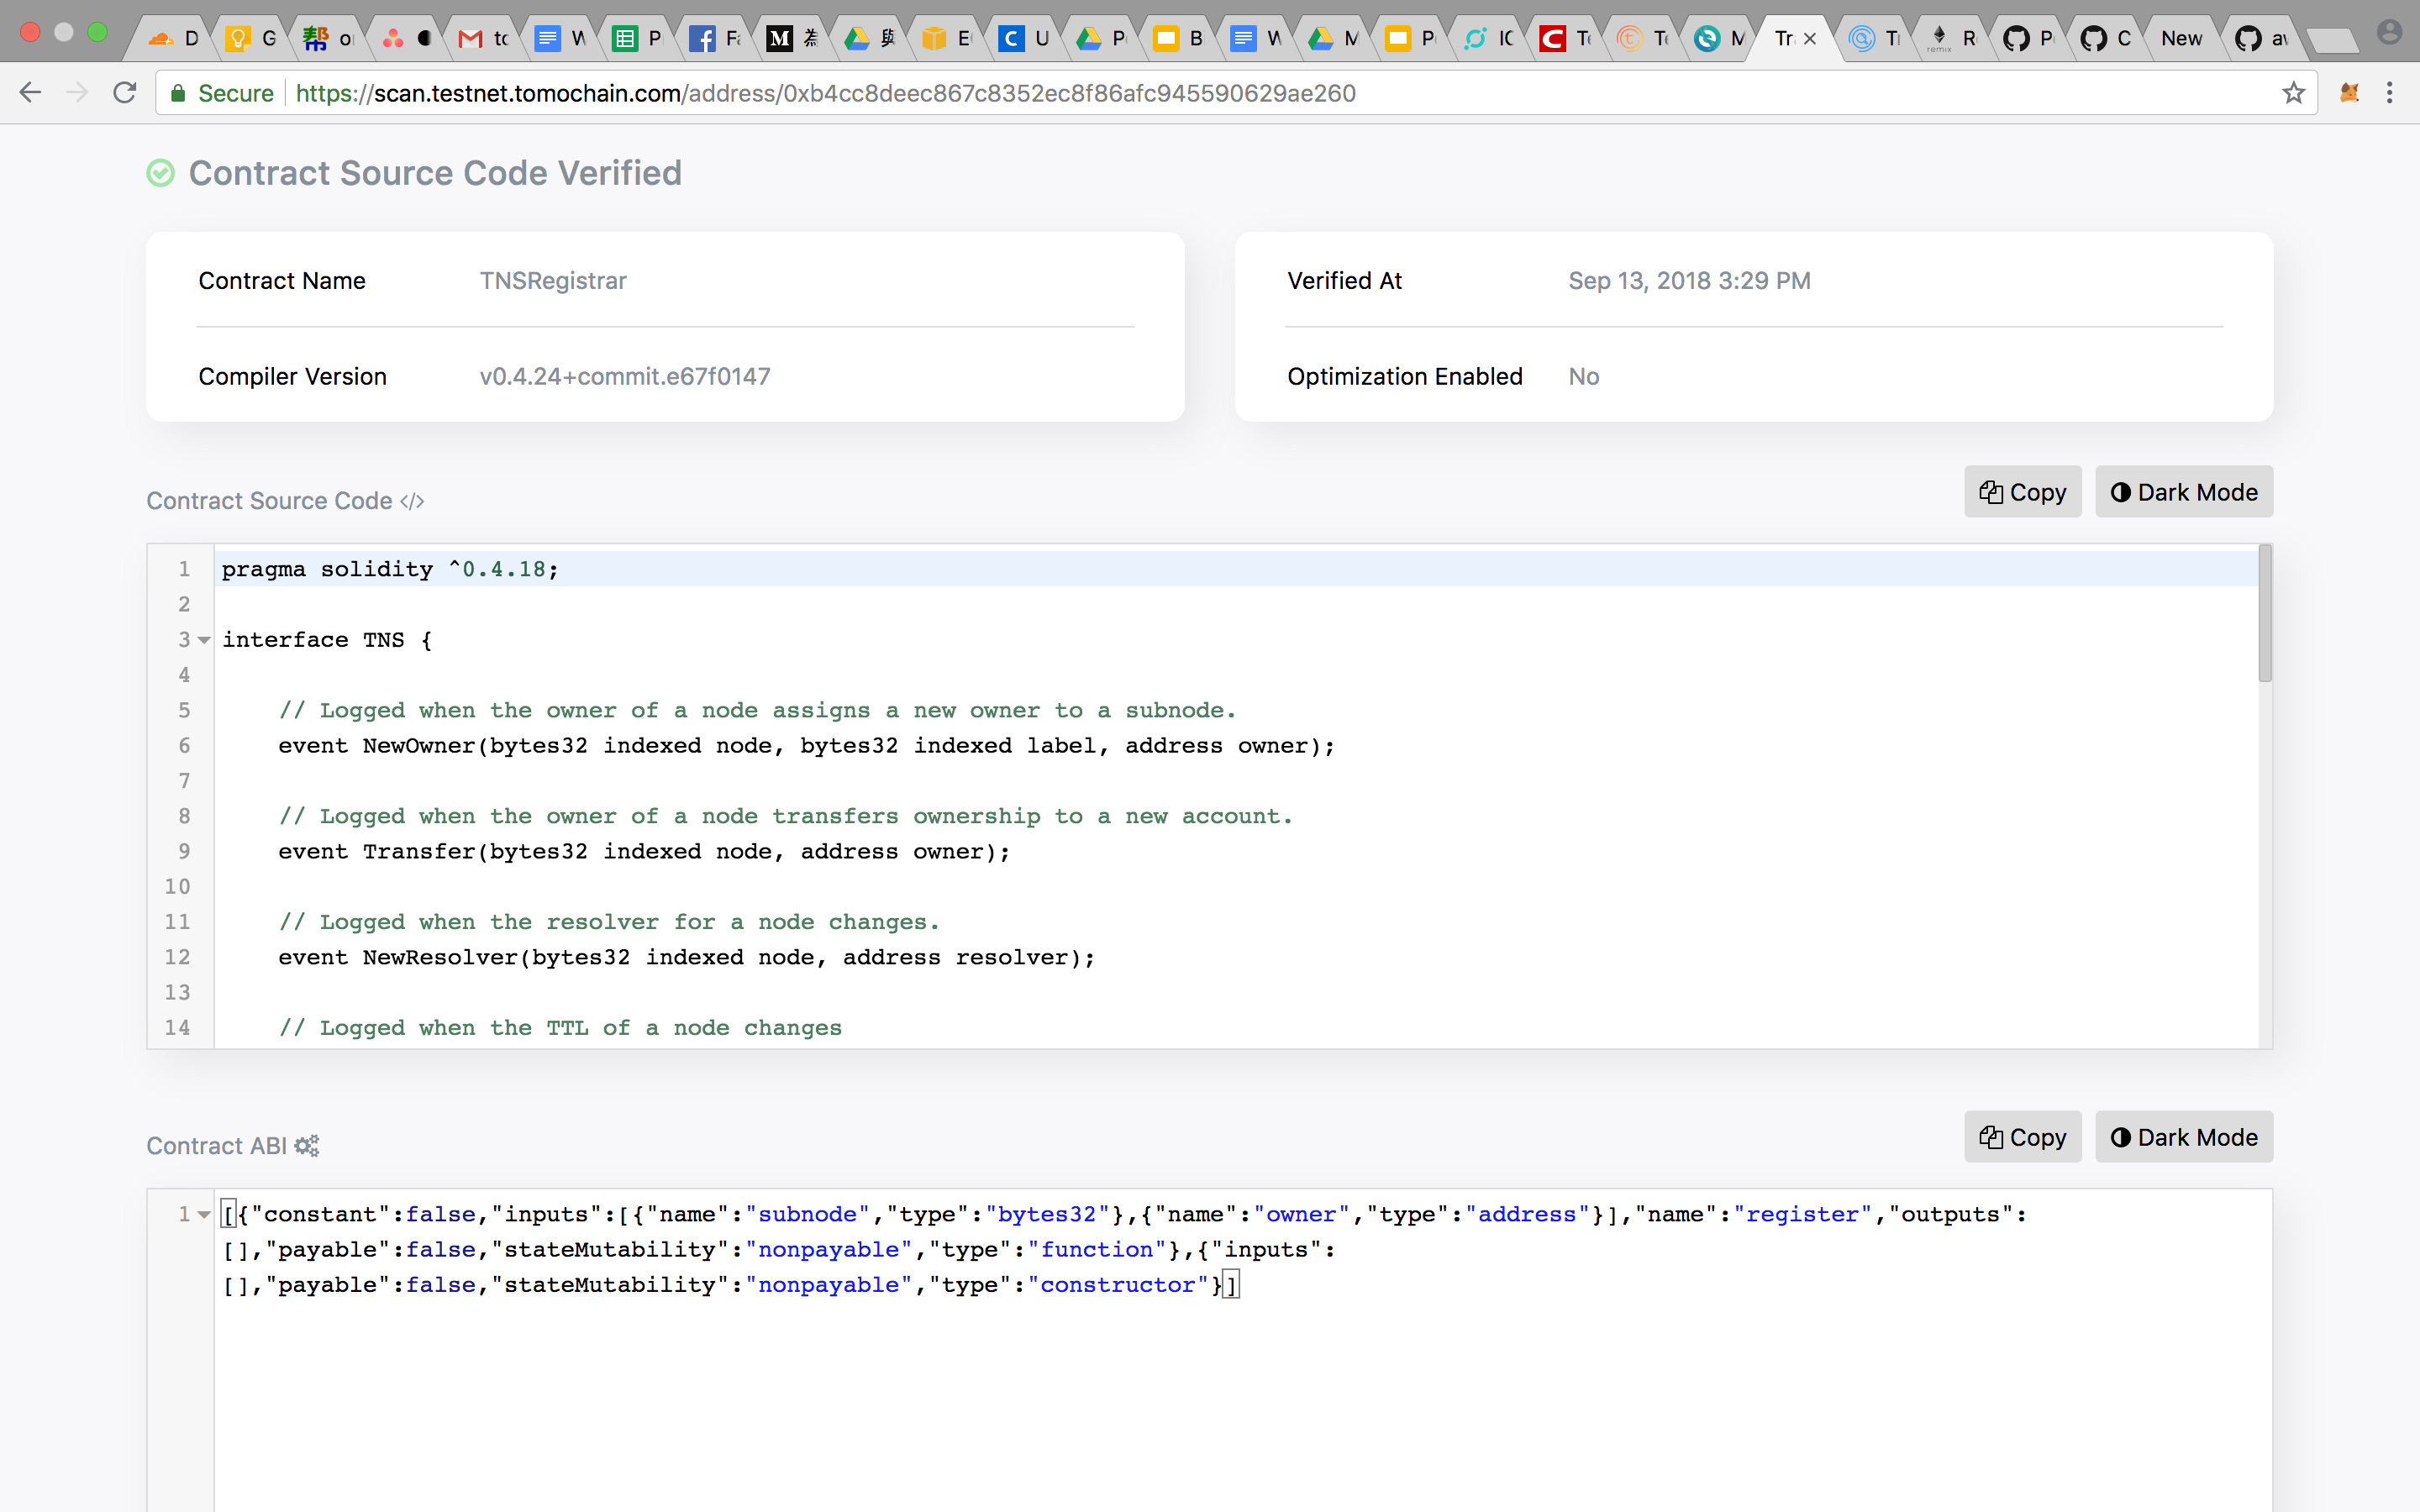Open the second GitHub tab labeled C
The height and width of the screenshot is (1512, 2420).
pos(2106,38)
